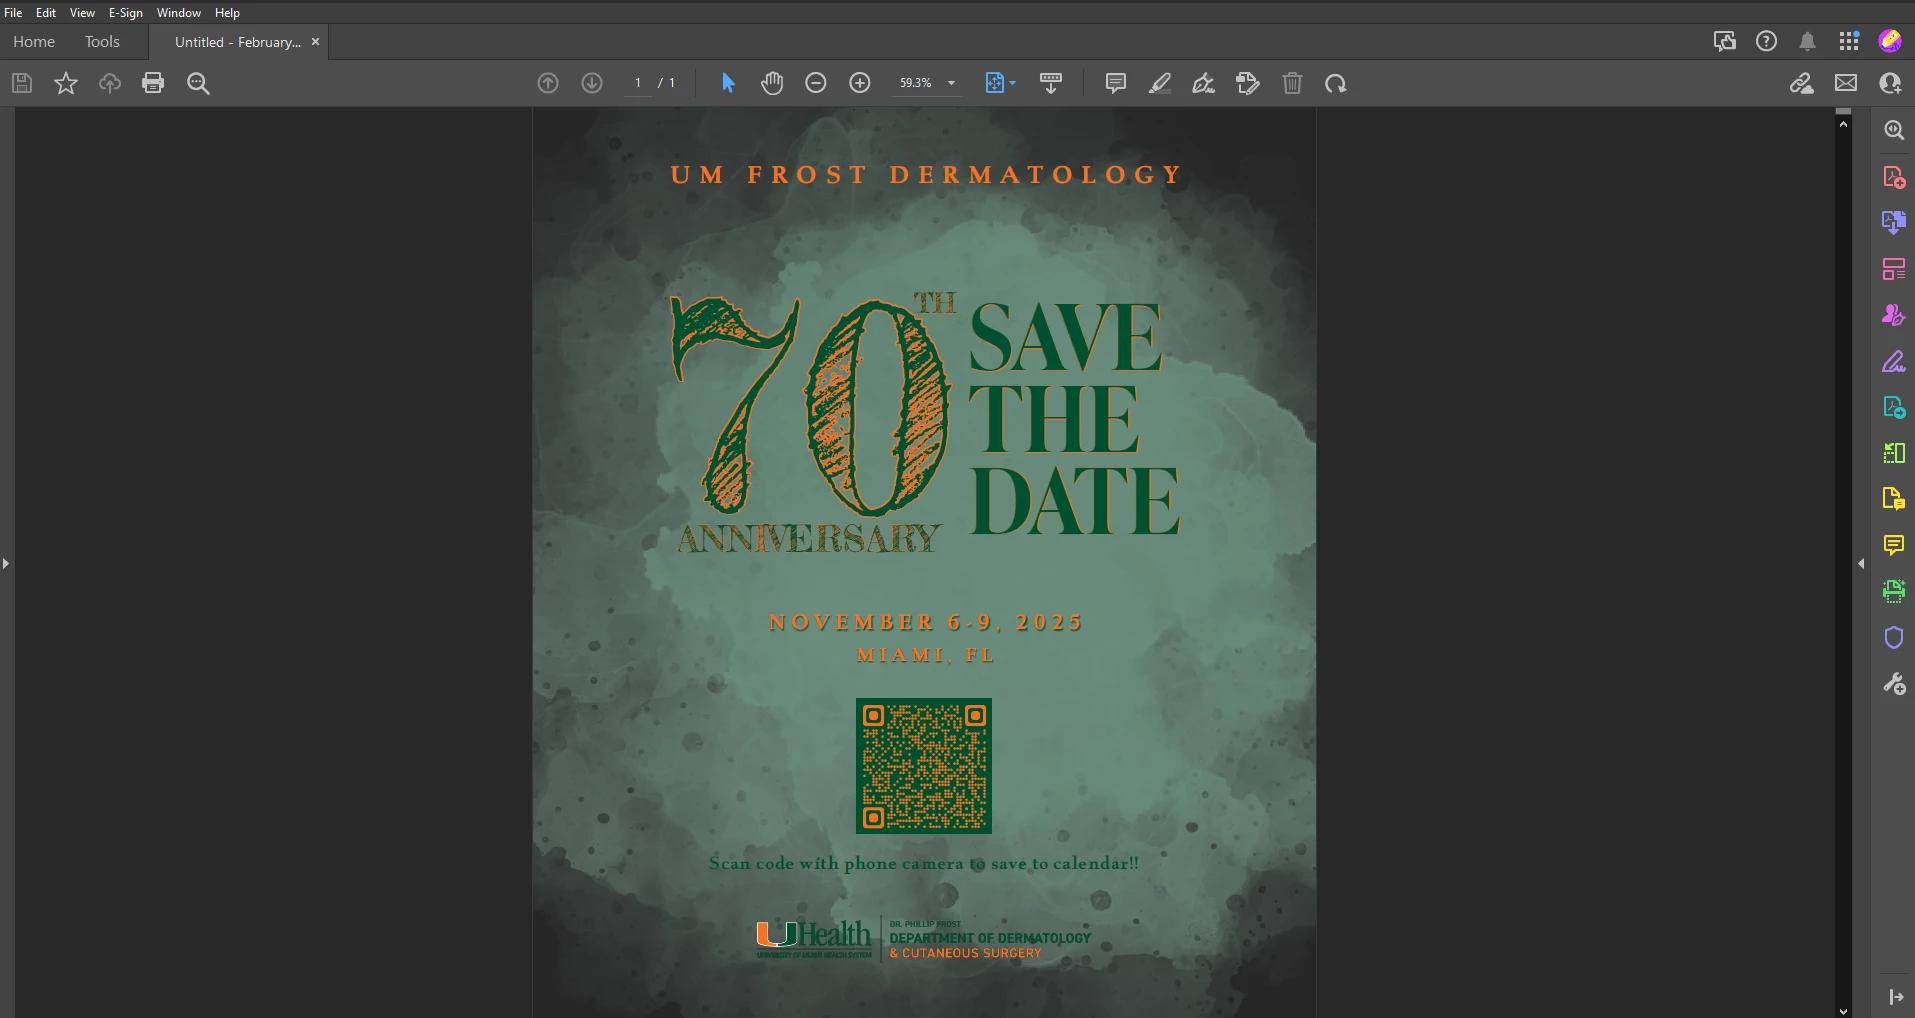Click the QR code on the flyer

coord(924,766)
